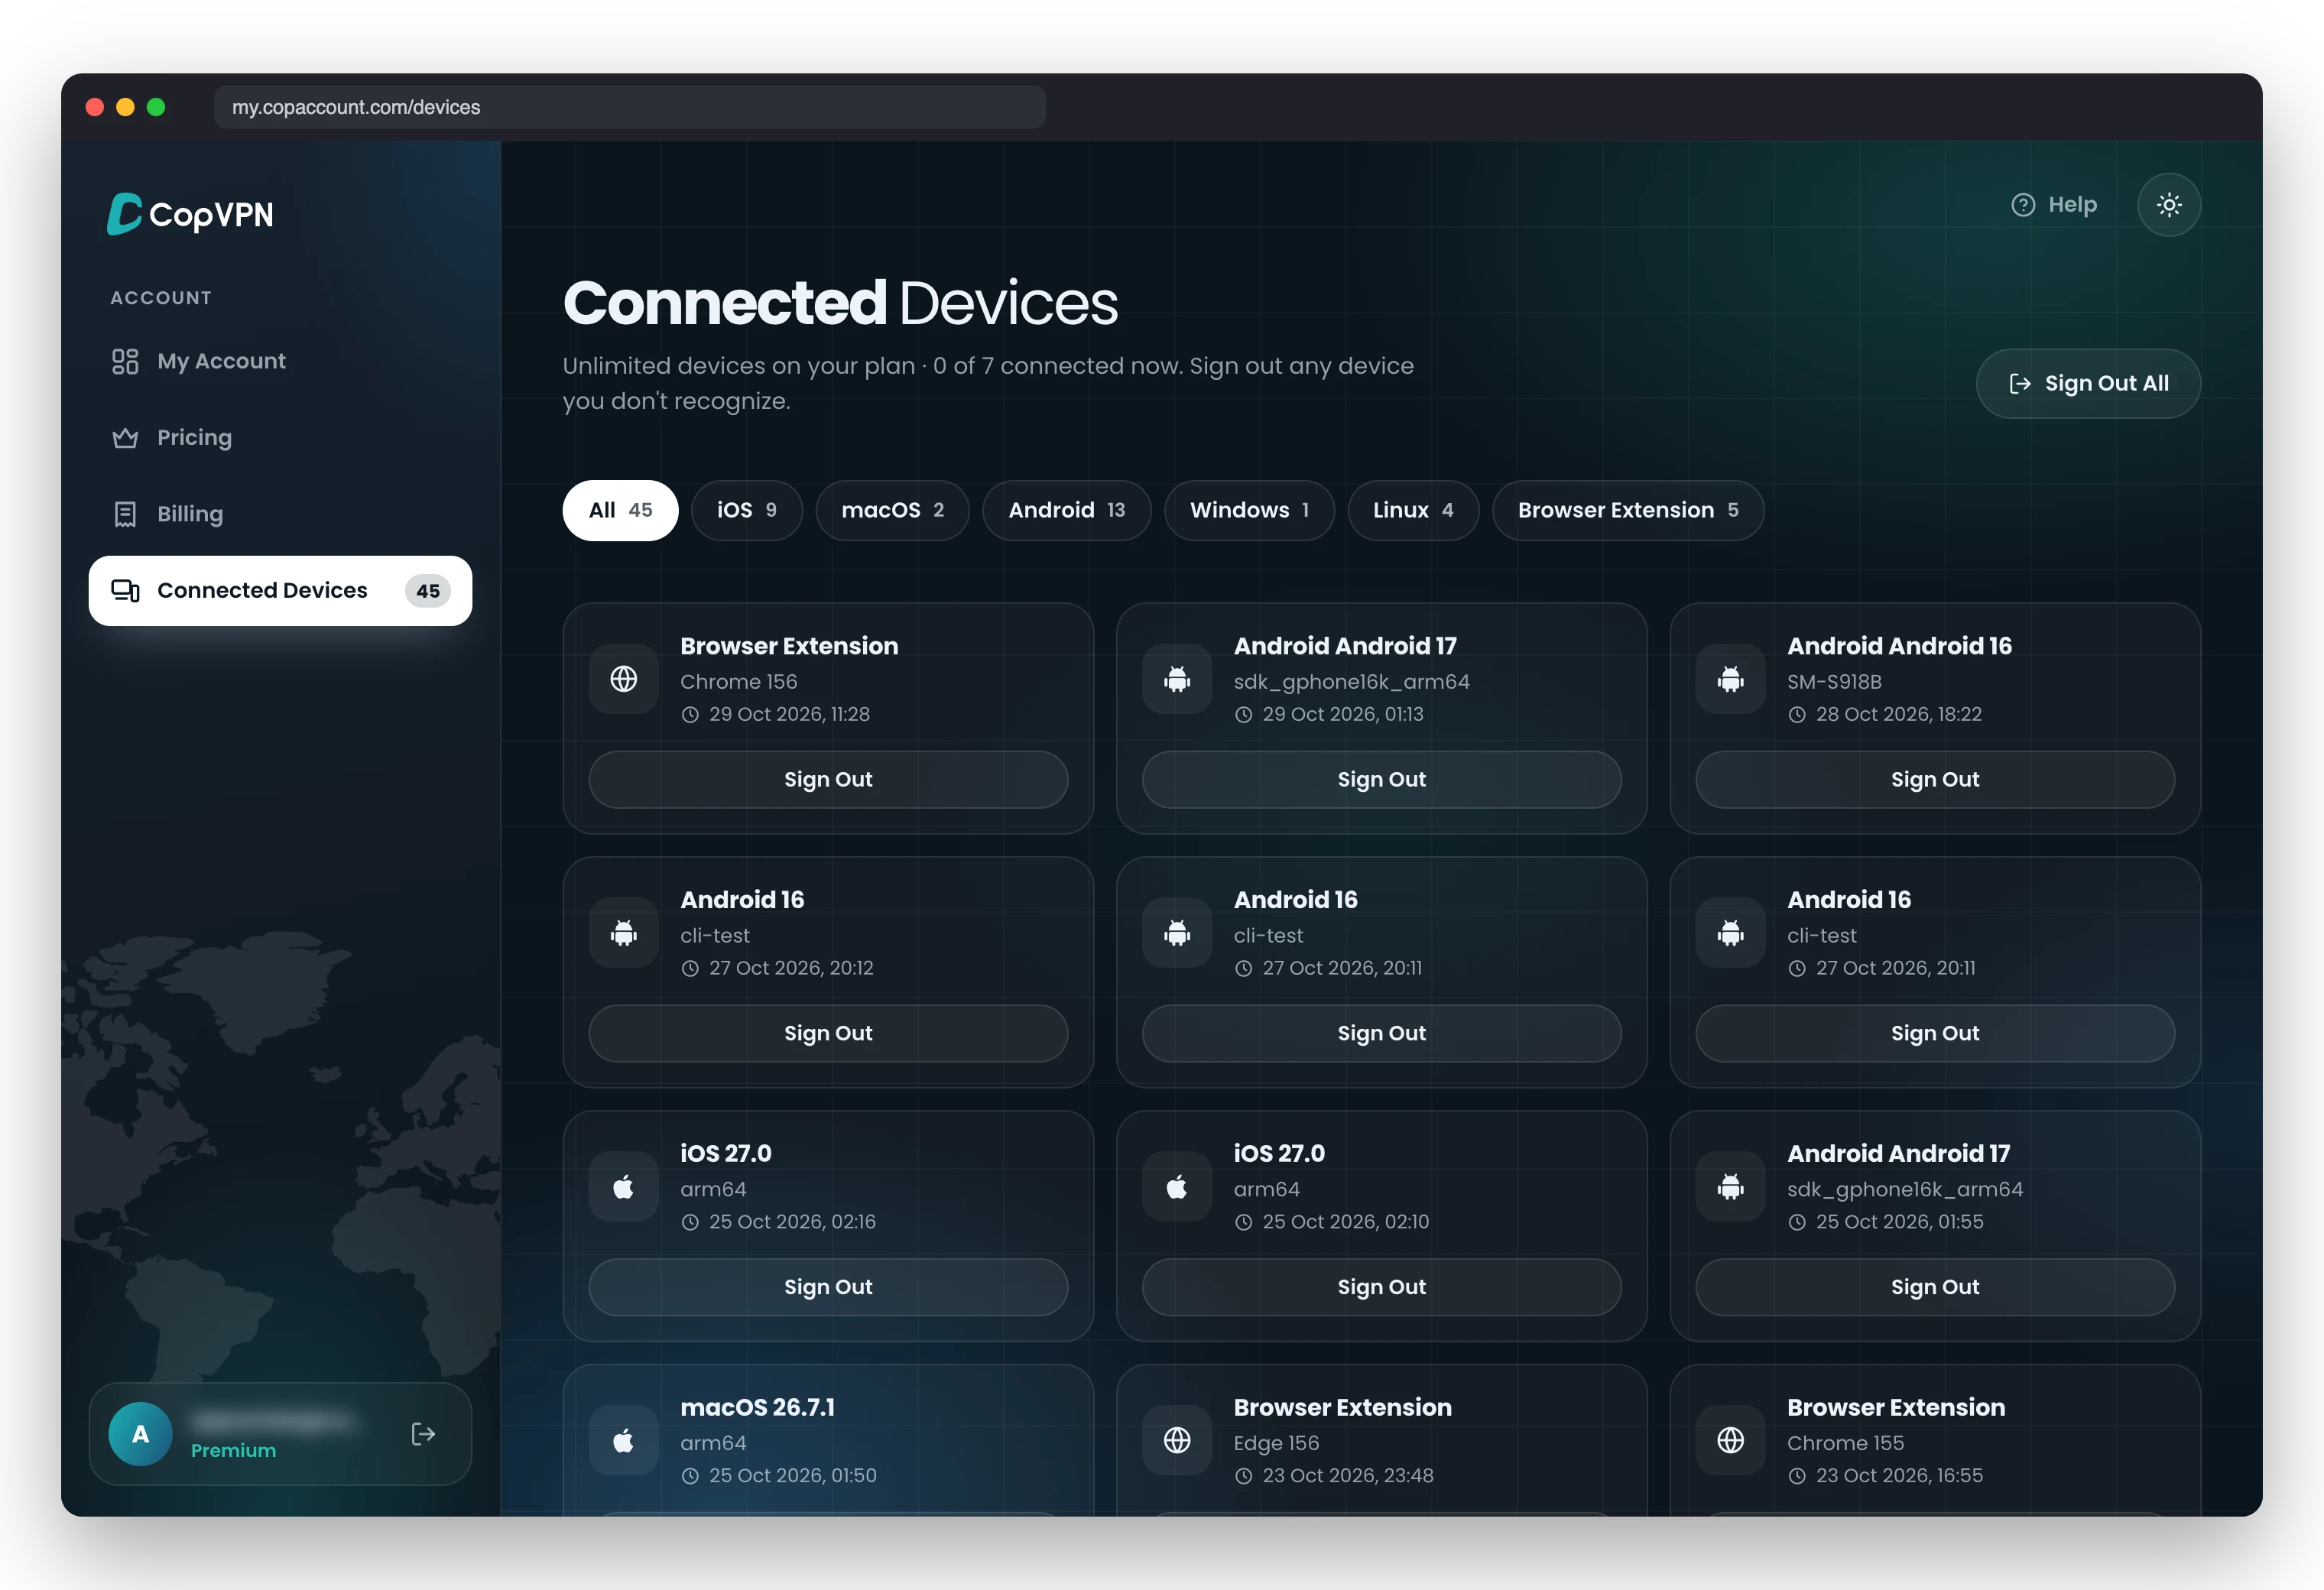Go to the Pricing page
This screenshot has height=1590, width=2324.
pos(280,437)
